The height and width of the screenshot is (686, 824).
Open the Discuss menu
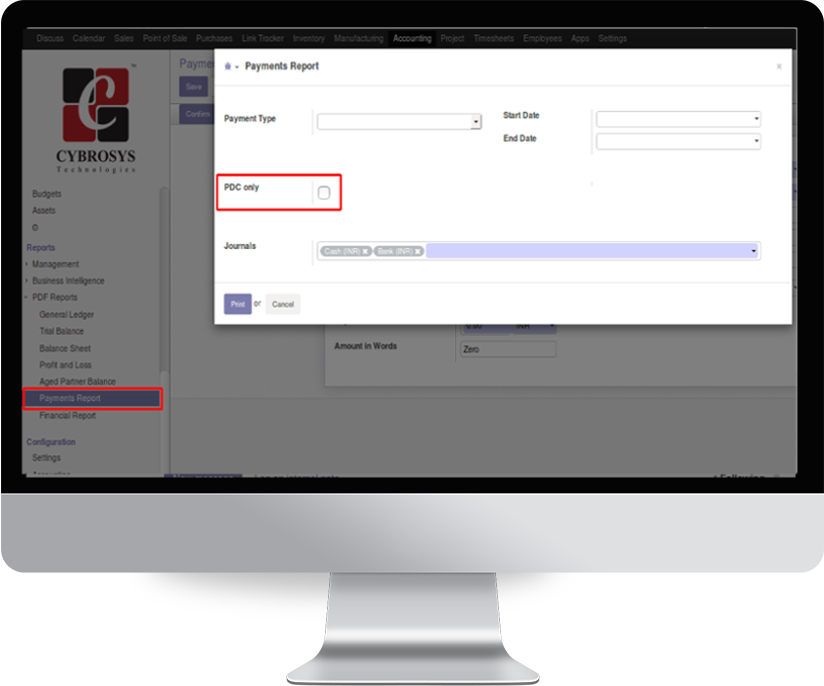click(x=50, y=38)
